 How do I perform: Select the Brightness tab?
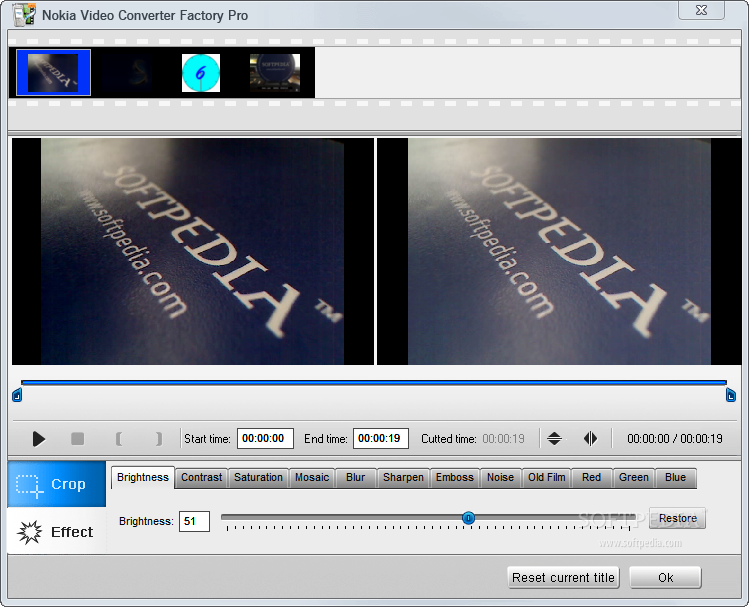(143, 478)
